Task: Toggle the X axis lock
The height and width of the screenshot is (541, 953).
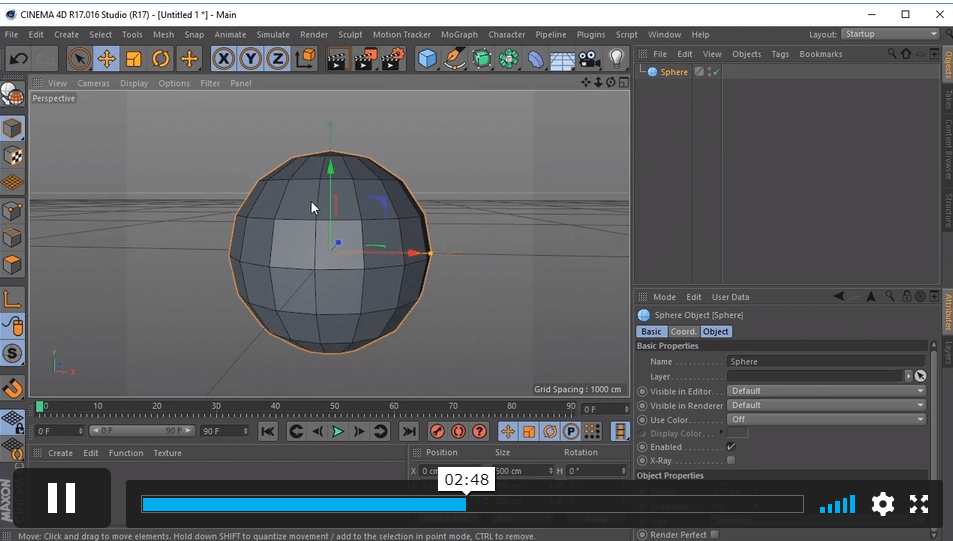Action: tap(224, 59)
